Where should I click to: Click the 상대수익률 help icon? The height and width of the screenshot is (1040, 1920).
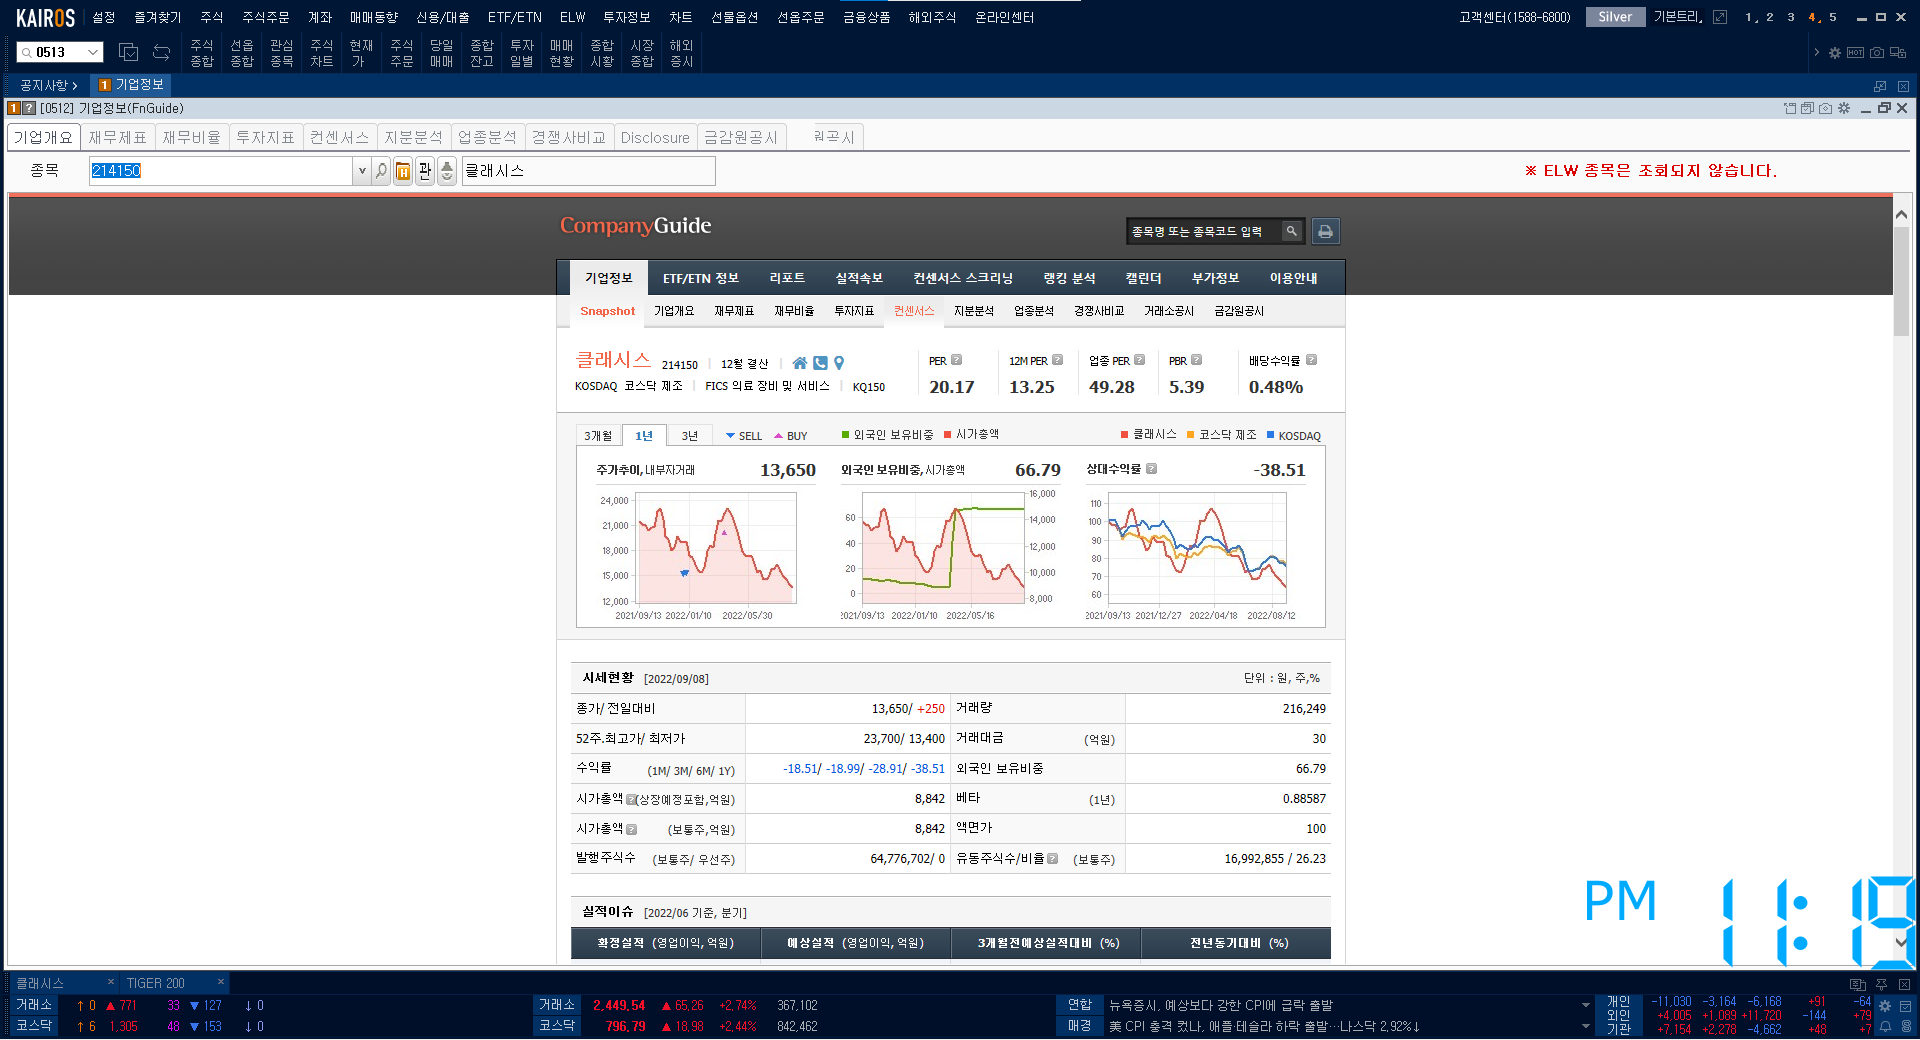point(1151,468)
